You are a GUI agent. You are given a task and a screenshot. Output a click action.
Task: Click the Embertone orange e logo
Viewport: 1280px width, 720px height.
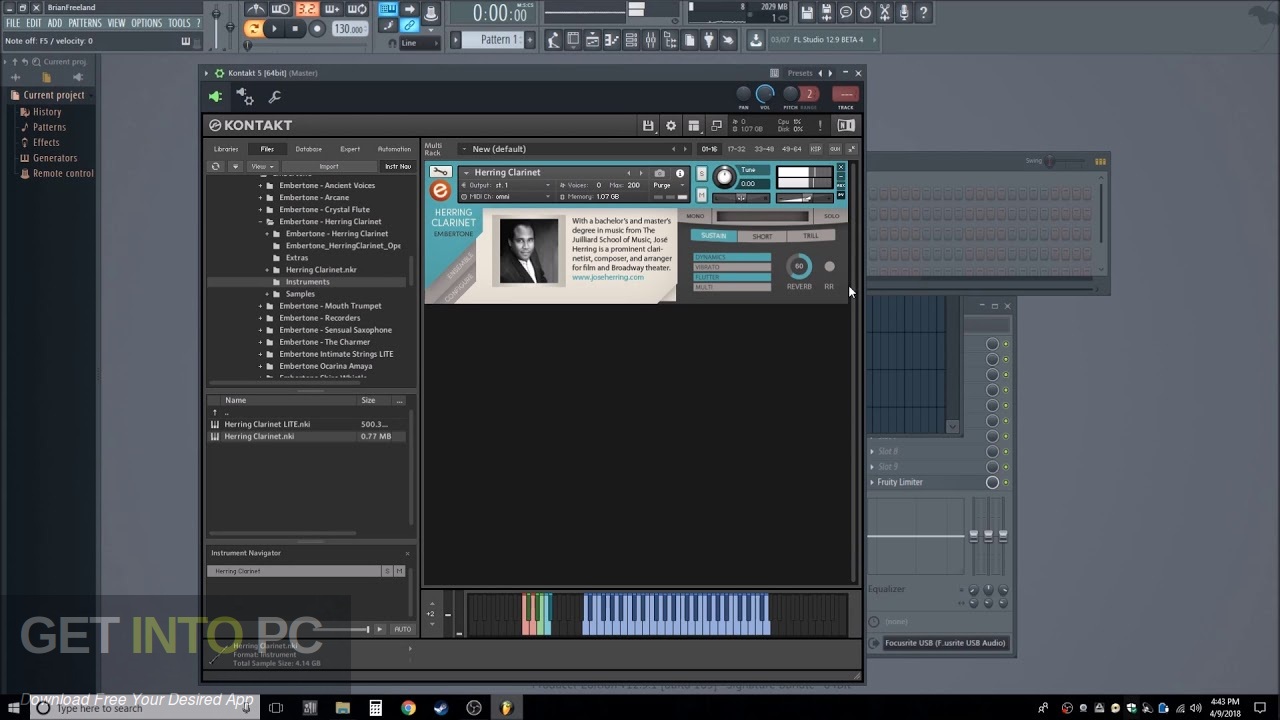pyautogui.click(x=440, y=191)
